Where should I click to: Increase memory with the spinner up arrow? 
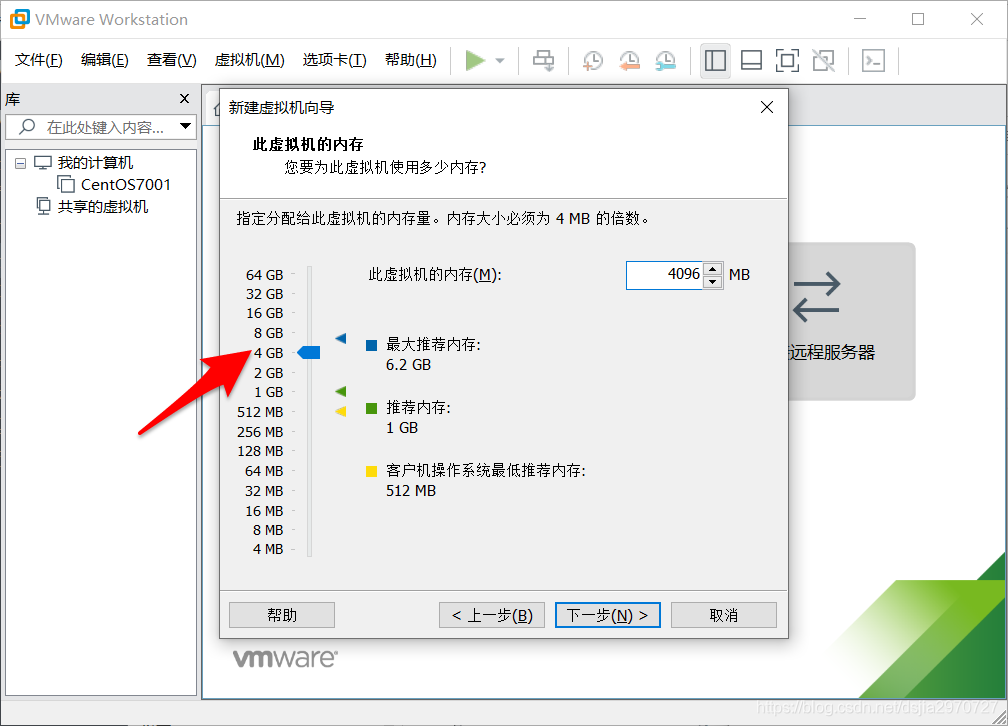tap(712, 269)
